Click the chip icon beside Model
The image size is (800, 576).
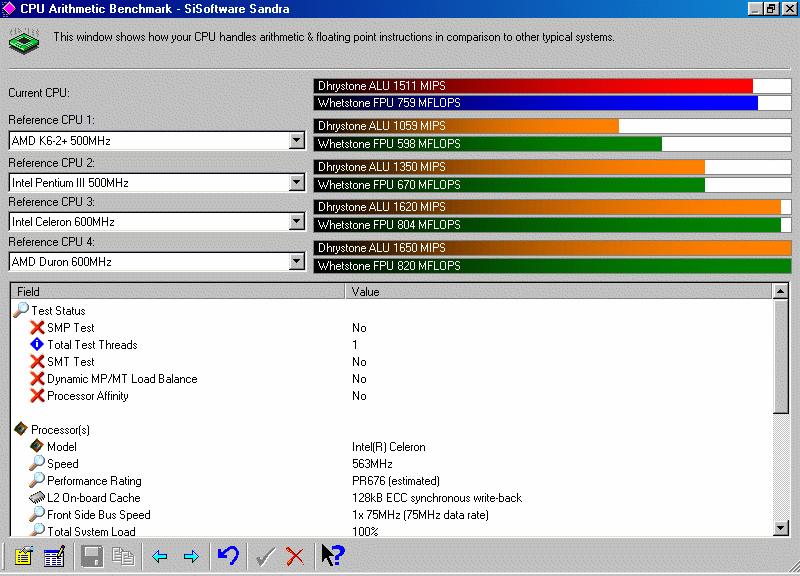37,446
